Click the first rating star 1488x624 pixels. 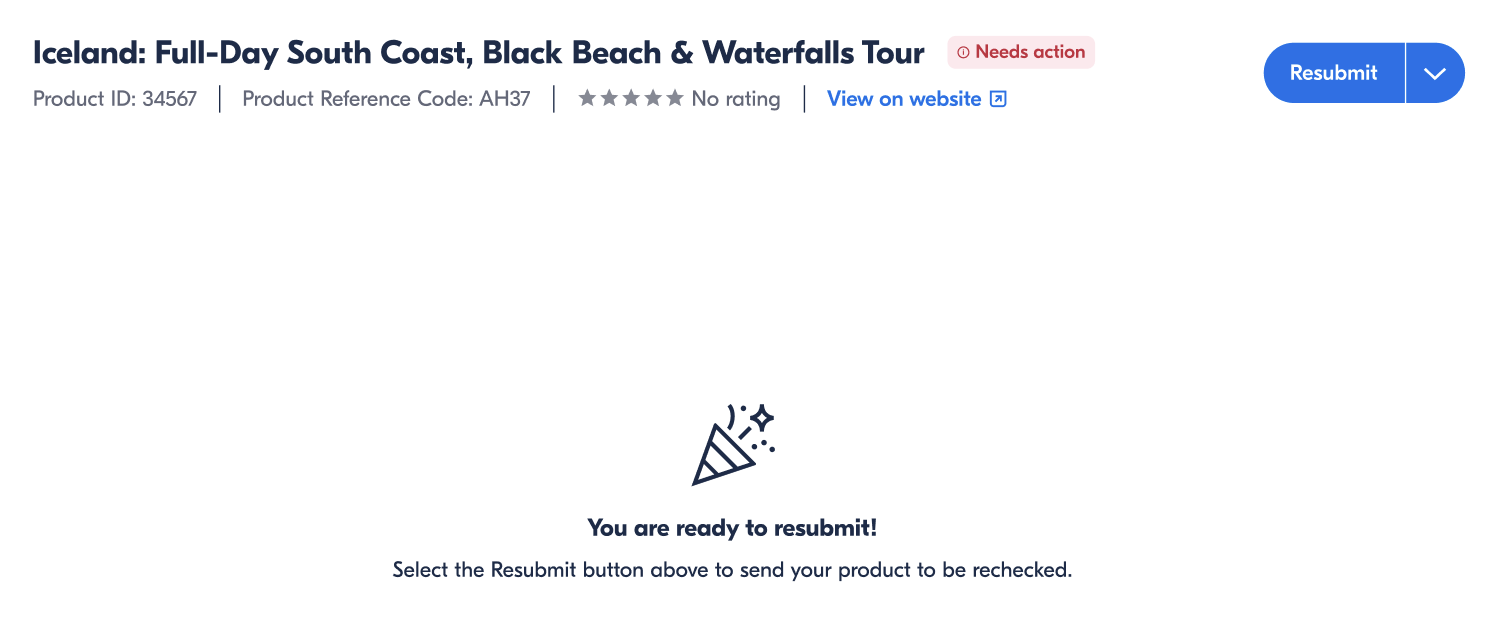point(587,98)
